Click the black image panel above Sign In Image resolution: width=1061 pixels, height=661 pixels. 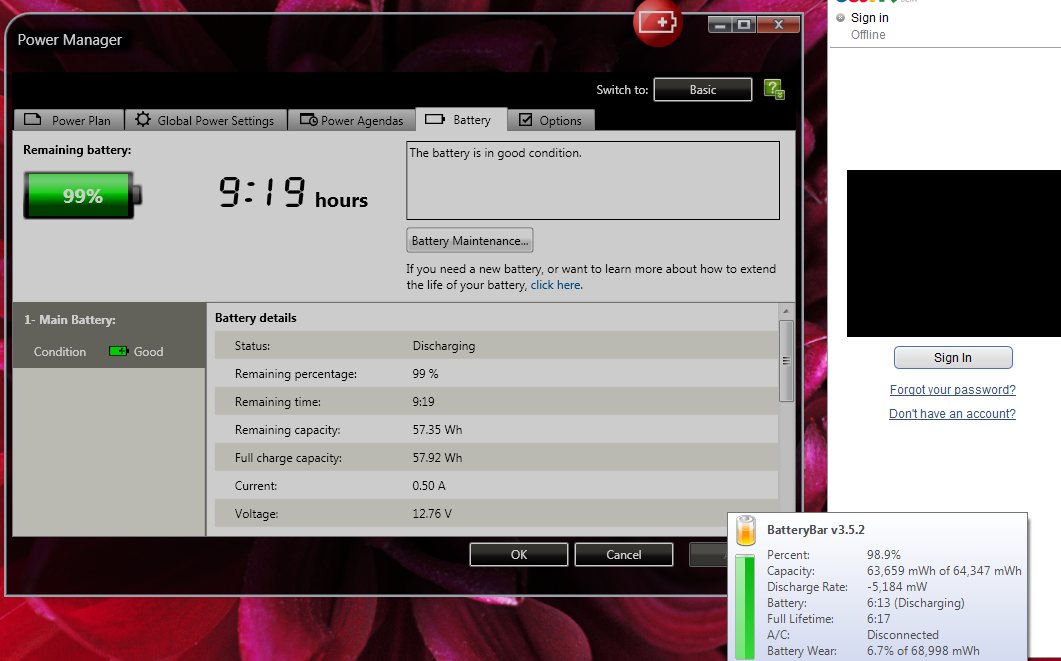[x=953, y=253]
